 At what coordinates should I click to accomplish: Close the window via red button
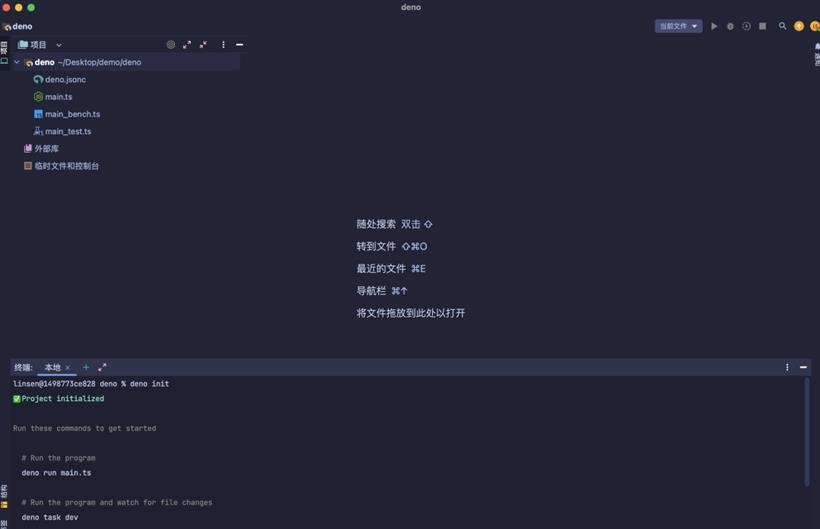(x=6, y=7)
